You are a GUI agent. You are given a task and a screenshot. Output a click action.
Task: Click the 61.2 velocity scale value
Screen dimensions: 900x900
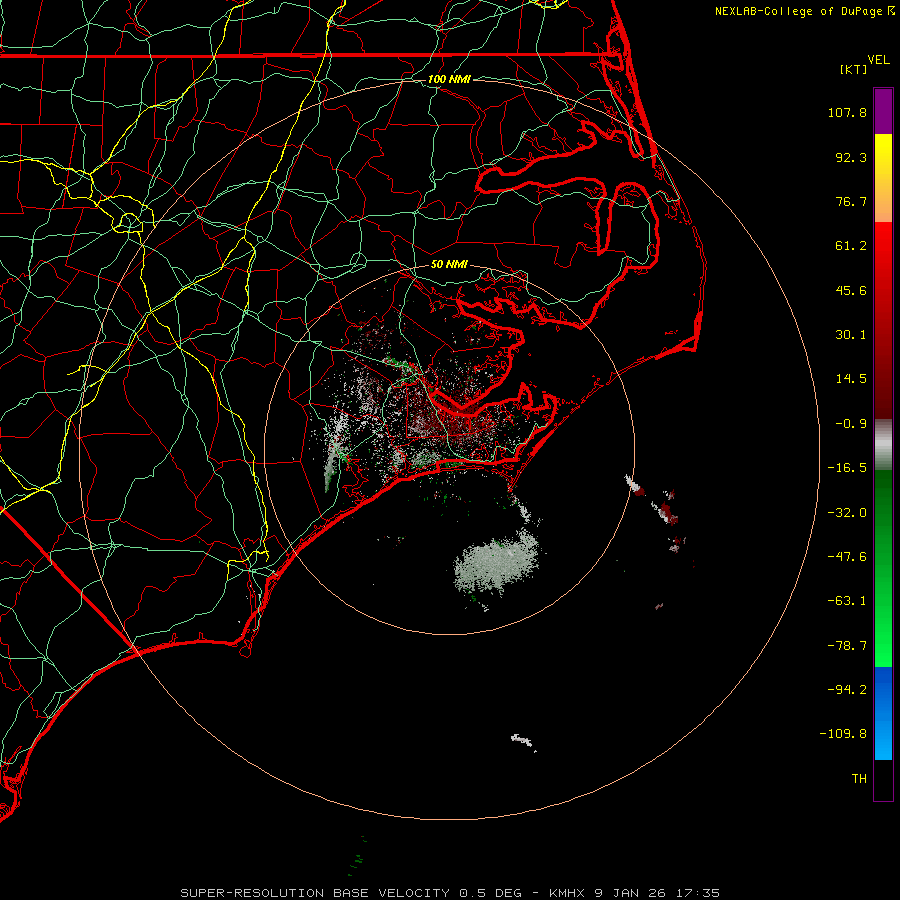point(851,246)
